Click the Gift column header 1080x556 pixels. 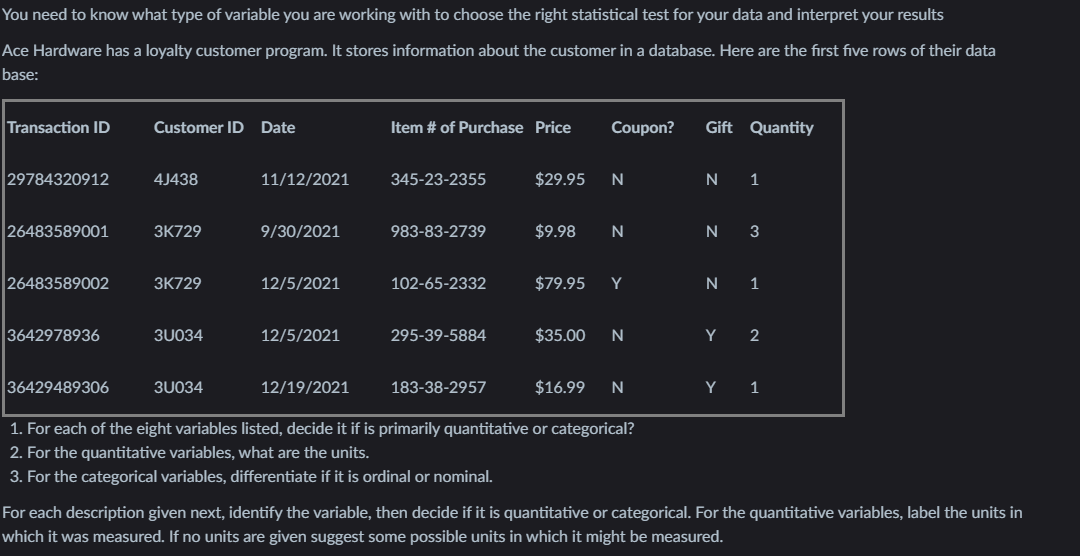coord(718,127)
